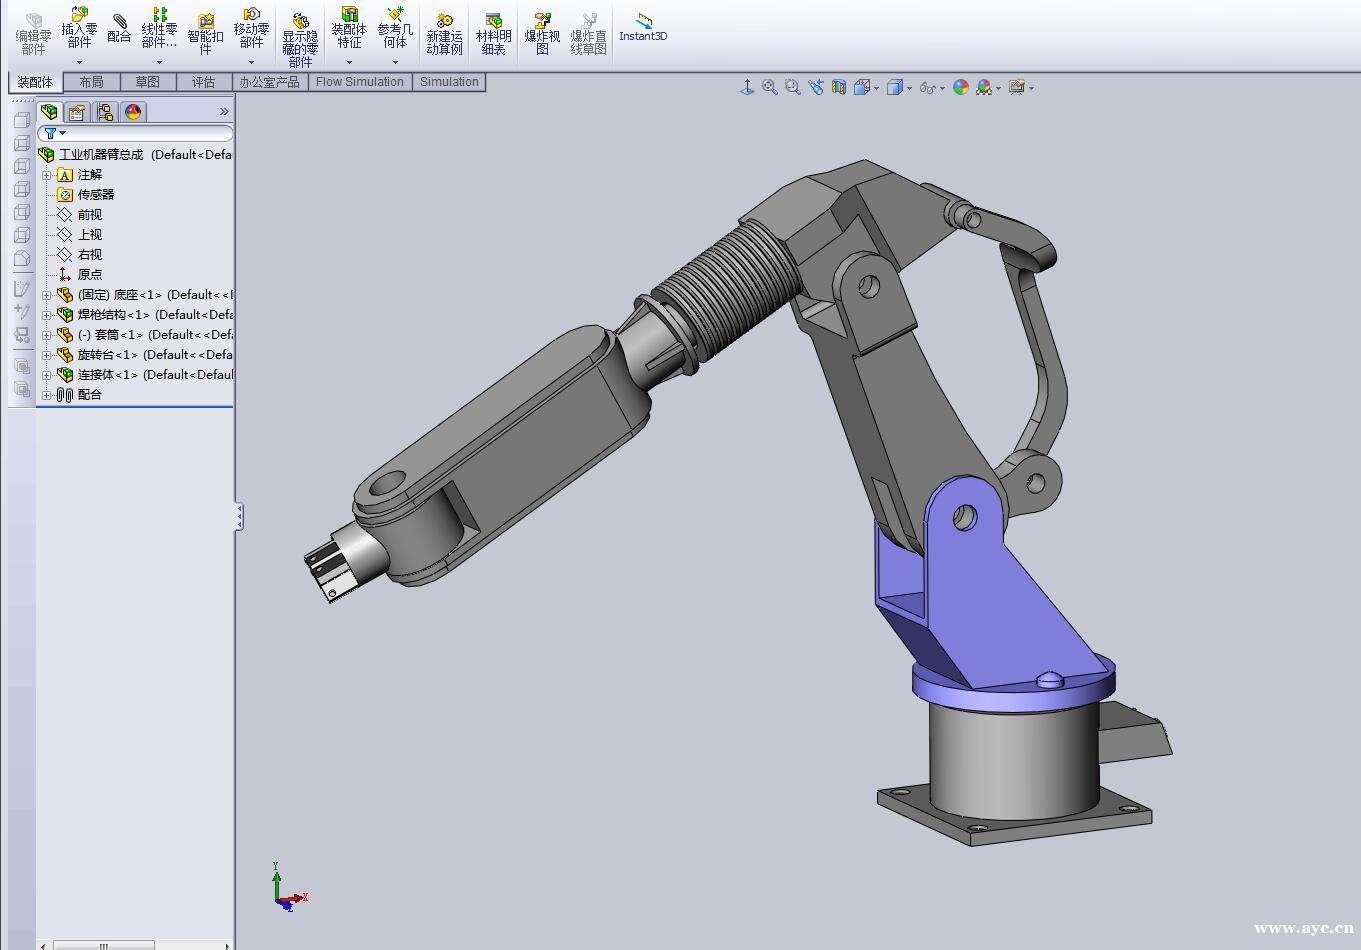1361x950 pixels.
Task: Expand the 底座<1> component node
Action: tap(48, 294)
